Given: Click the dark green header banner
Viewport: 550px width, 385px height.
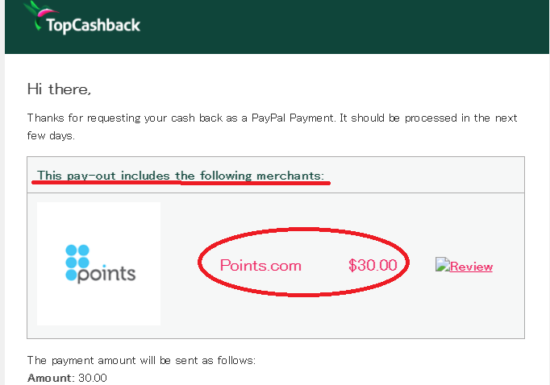Looking at the screenshot, I should point(277,27).
